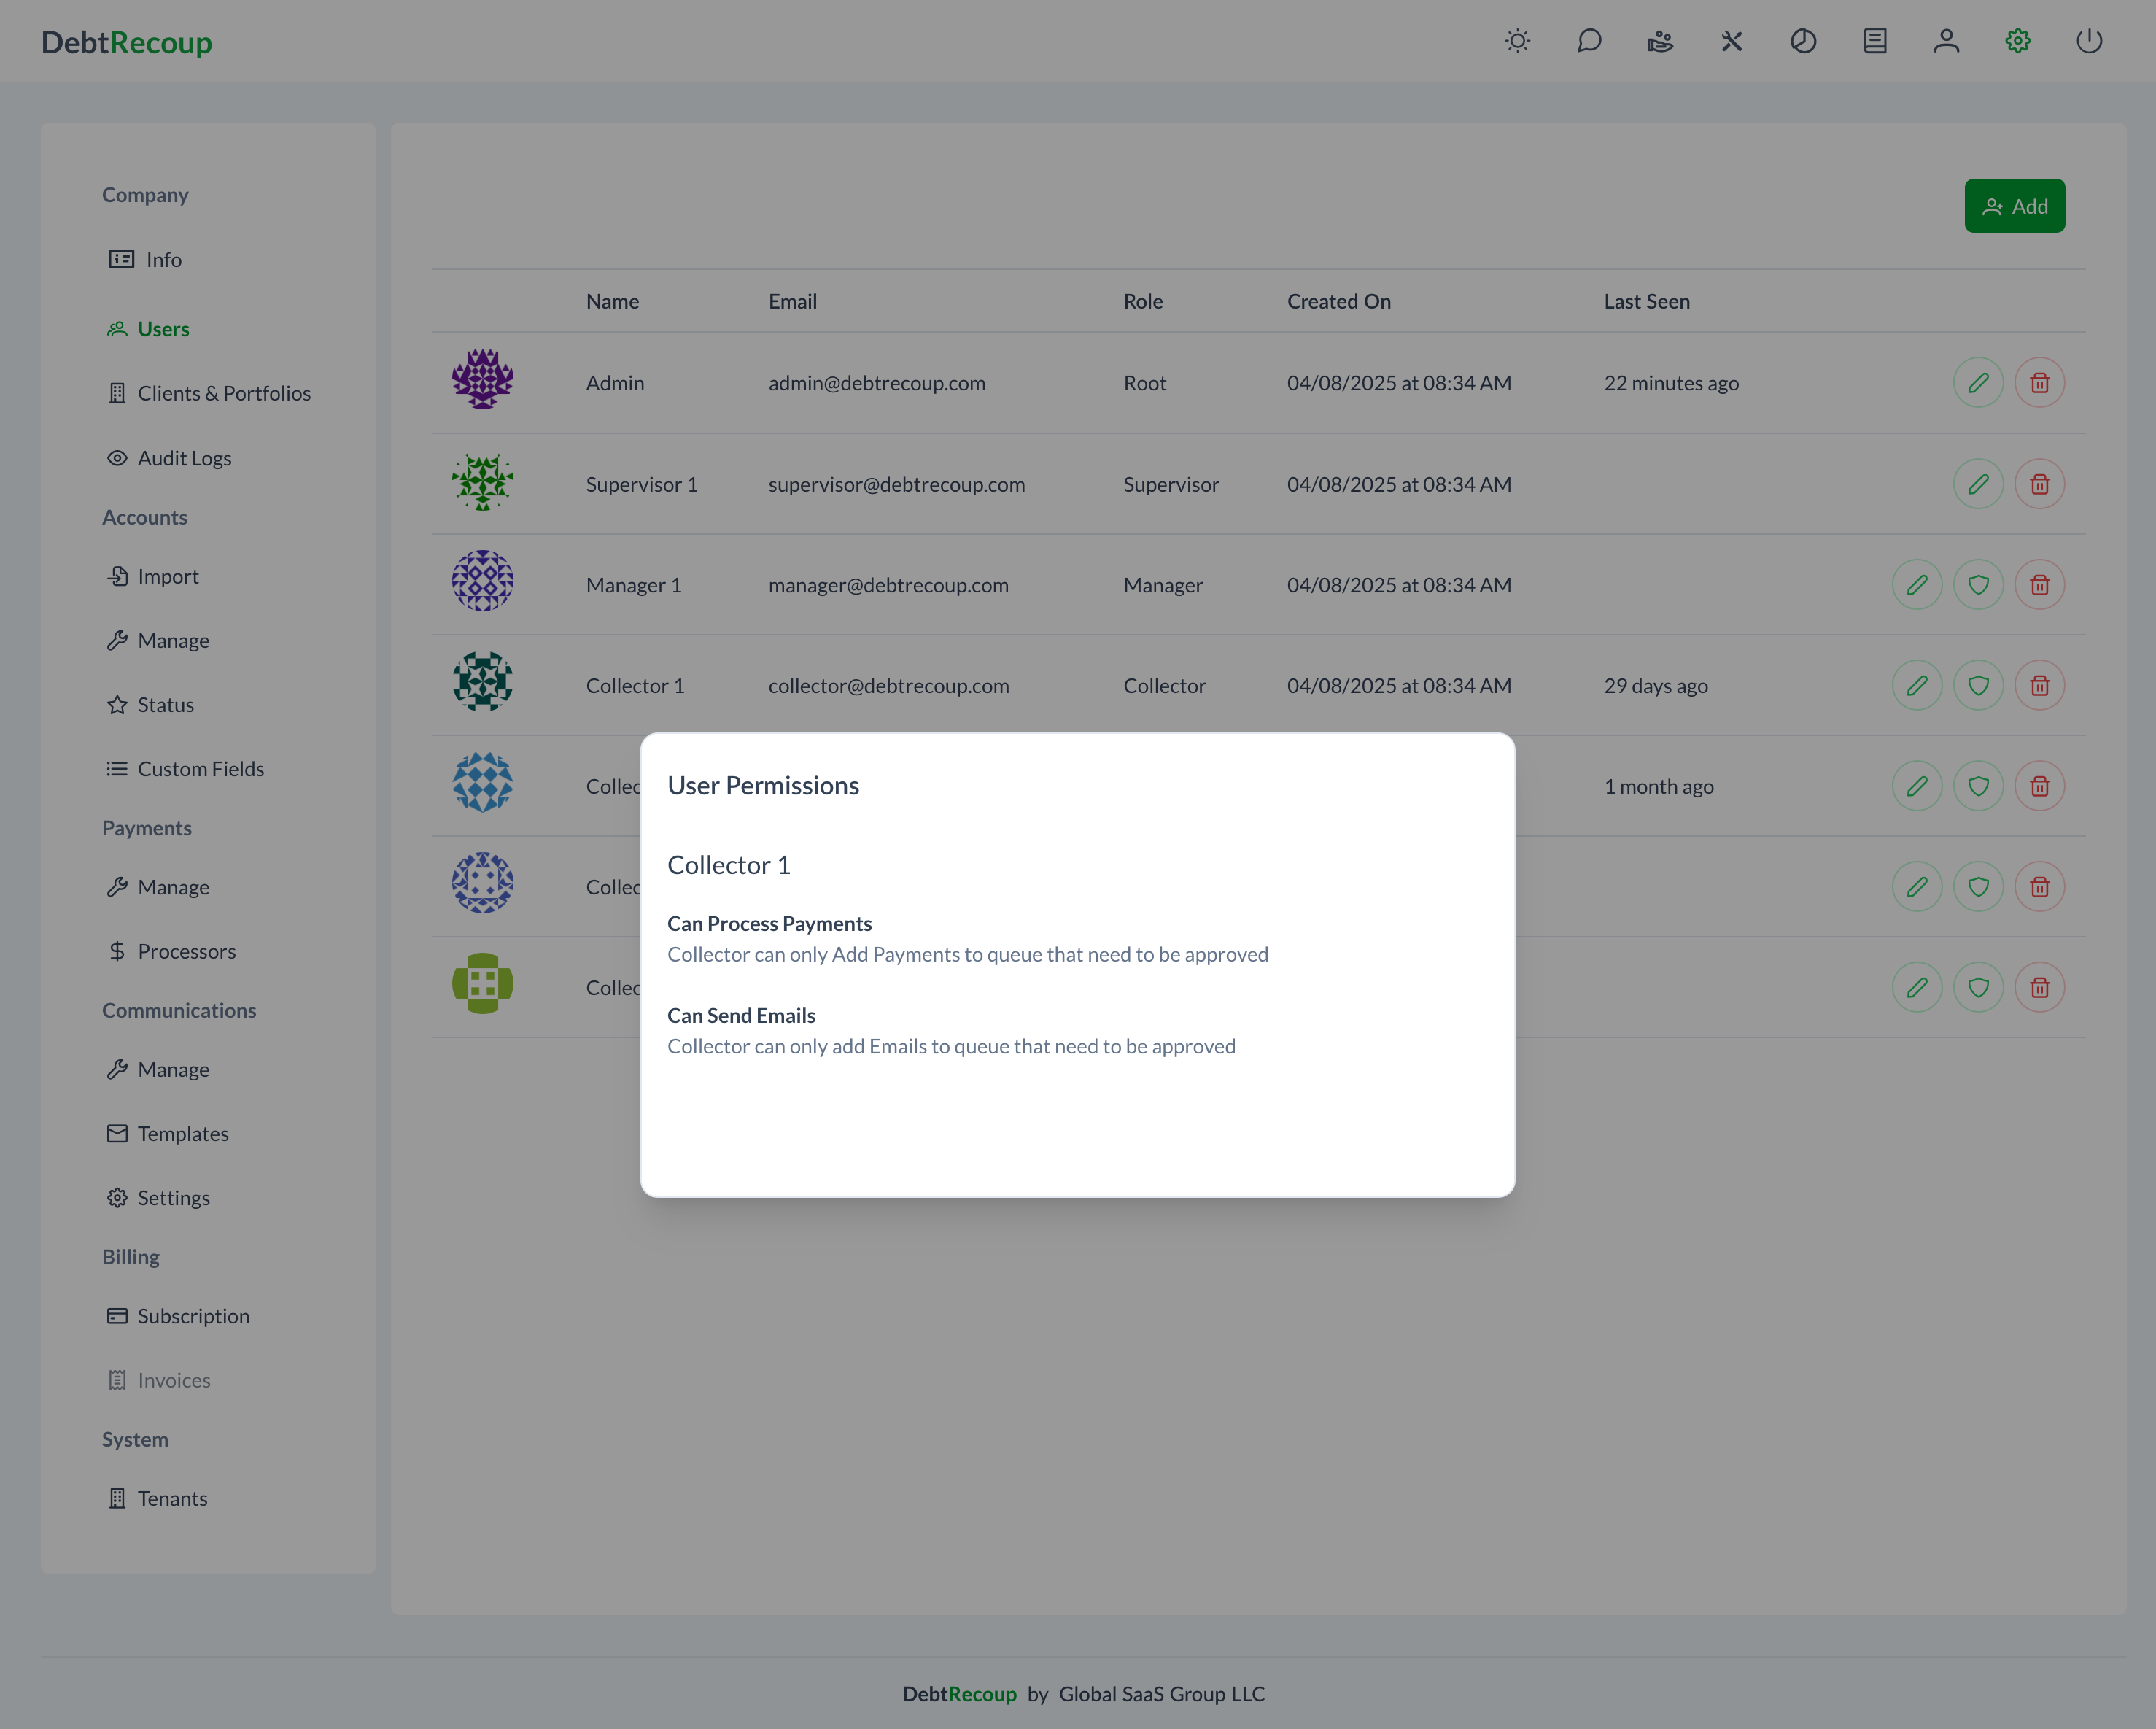Screen dimensions: 2156x1729
Task: Toggle the light/dark theme sun icon
Action: pos(1517,41)
